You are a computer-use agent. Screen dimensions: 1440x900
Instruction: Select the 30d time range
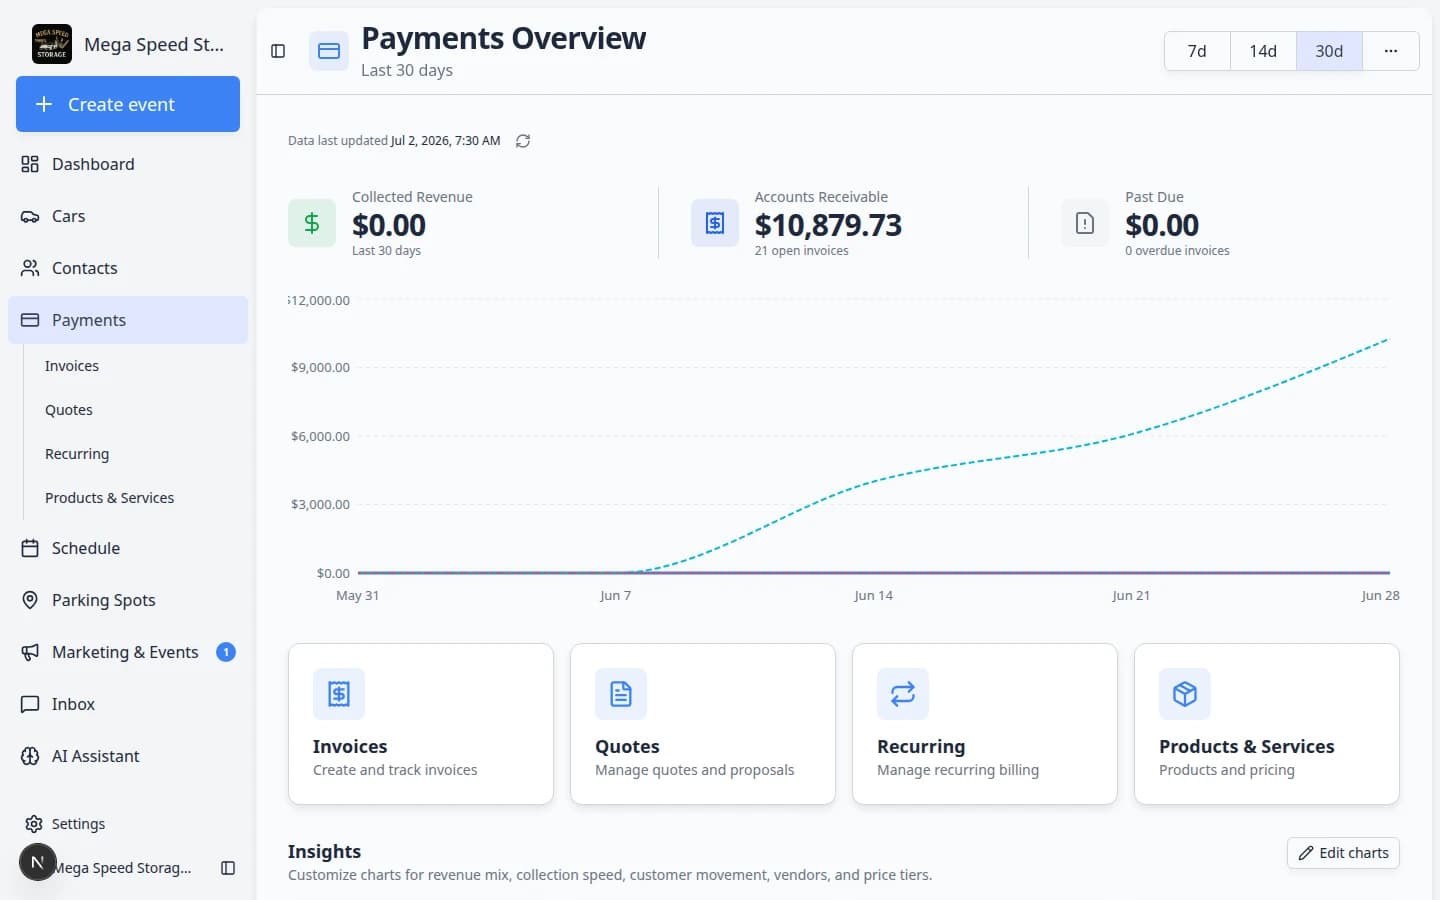(1329, 51)
